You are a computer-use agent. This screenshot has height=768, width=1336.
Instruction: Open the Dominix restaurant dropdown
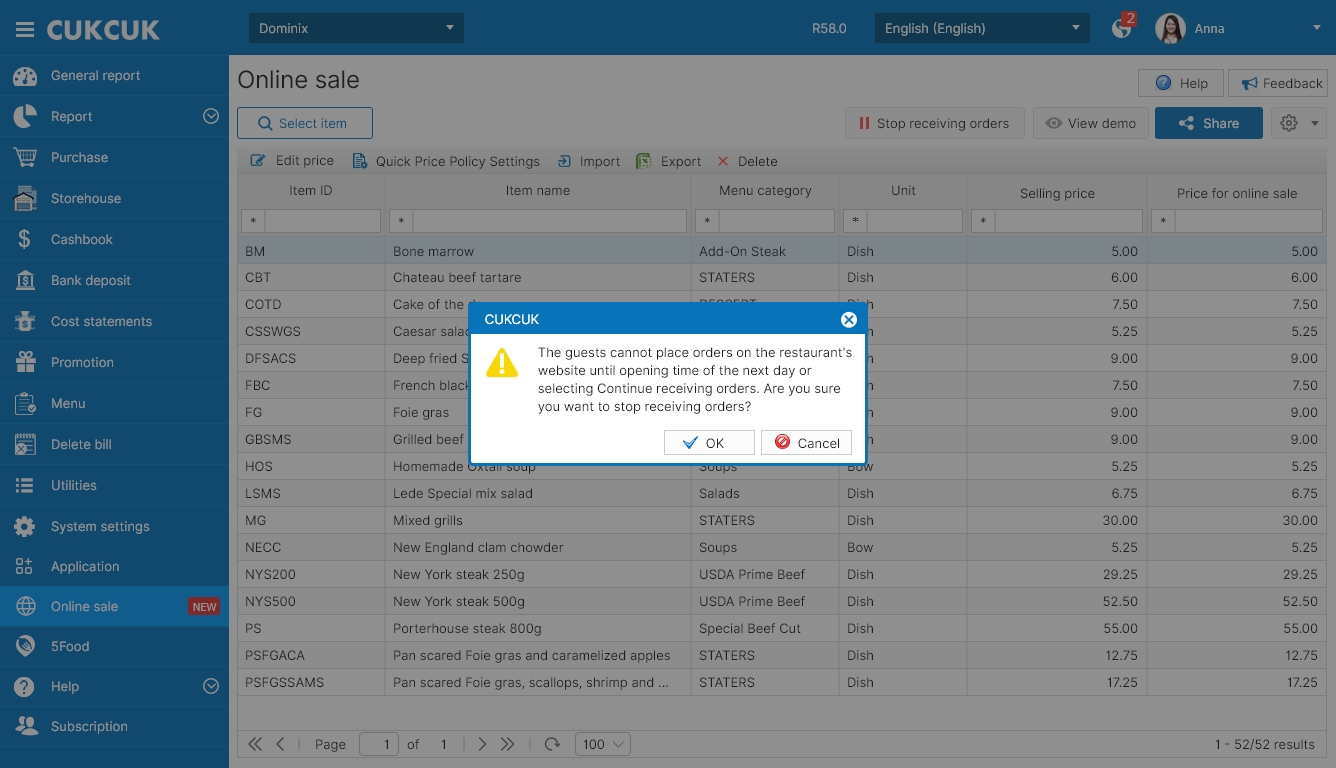point(356,28)
